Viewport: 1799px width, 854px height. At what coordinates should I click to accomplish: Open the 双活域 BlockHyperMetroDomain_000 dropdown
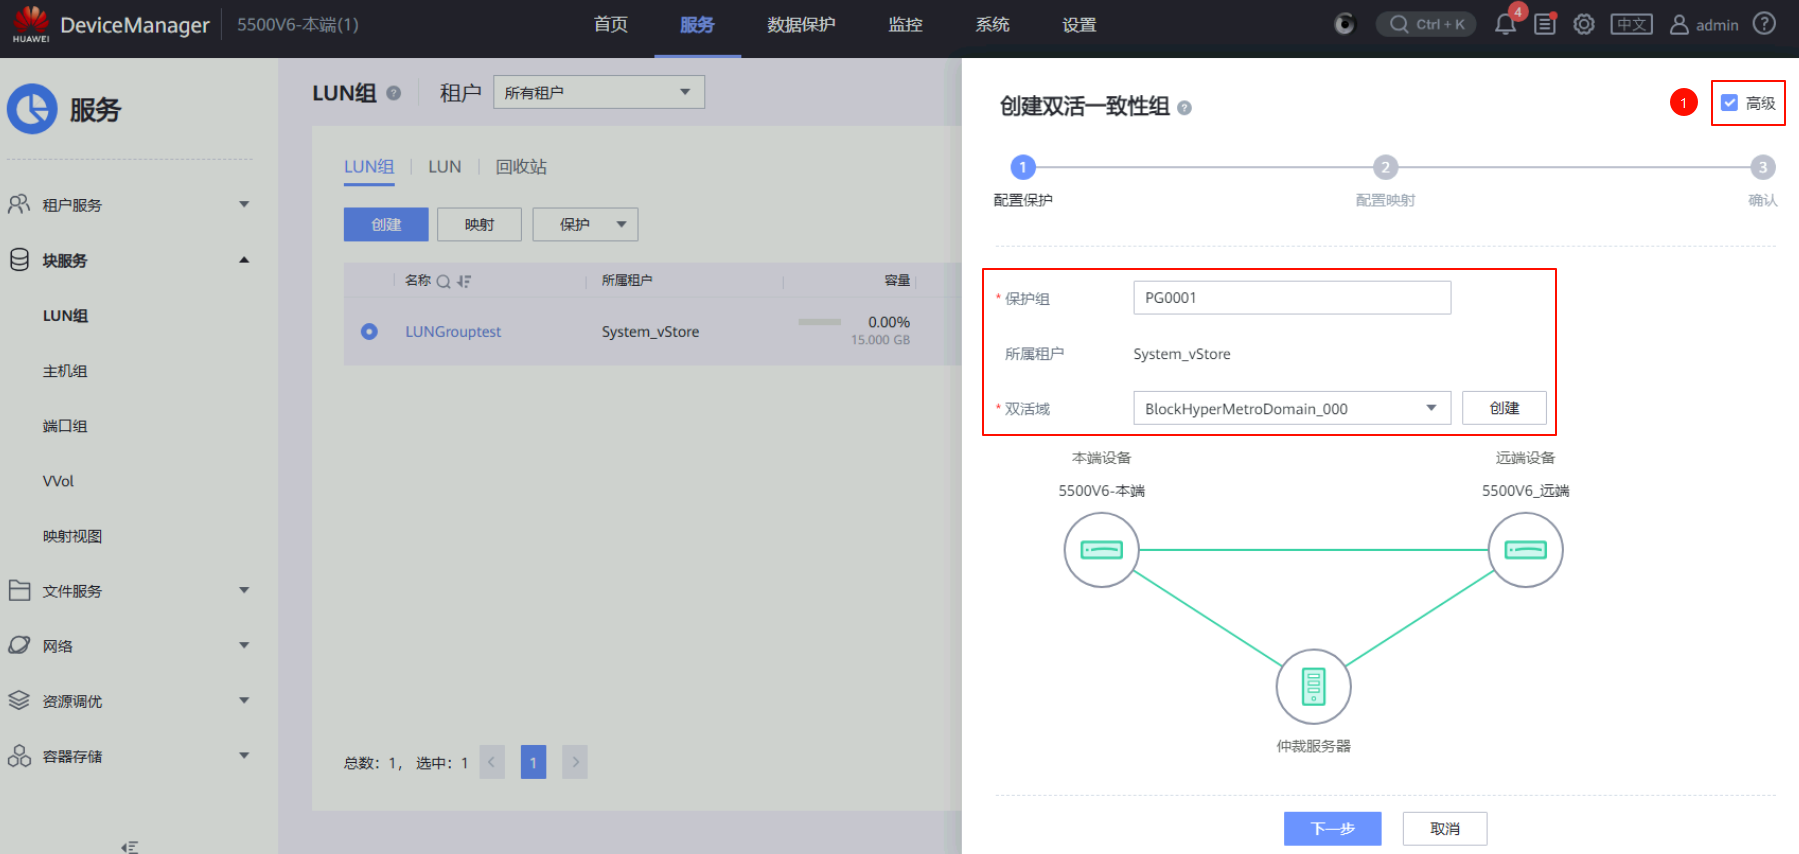pos(1291,409)
